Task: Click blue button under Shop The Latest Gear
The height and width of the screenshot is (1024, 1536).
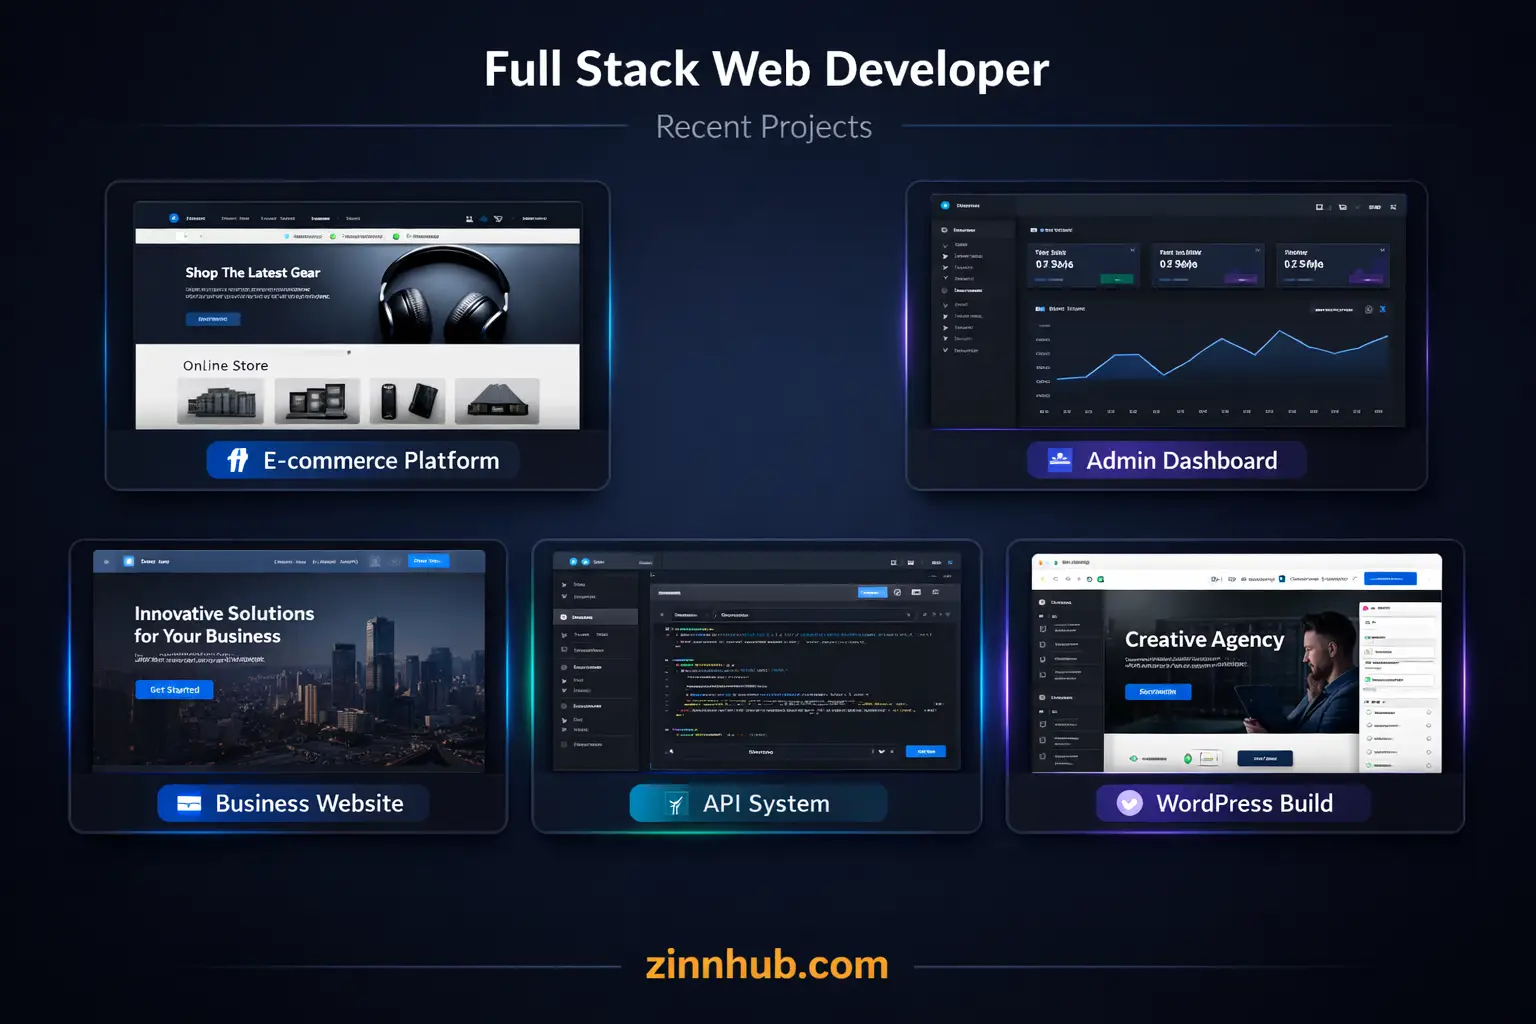Action: (212, 319)
